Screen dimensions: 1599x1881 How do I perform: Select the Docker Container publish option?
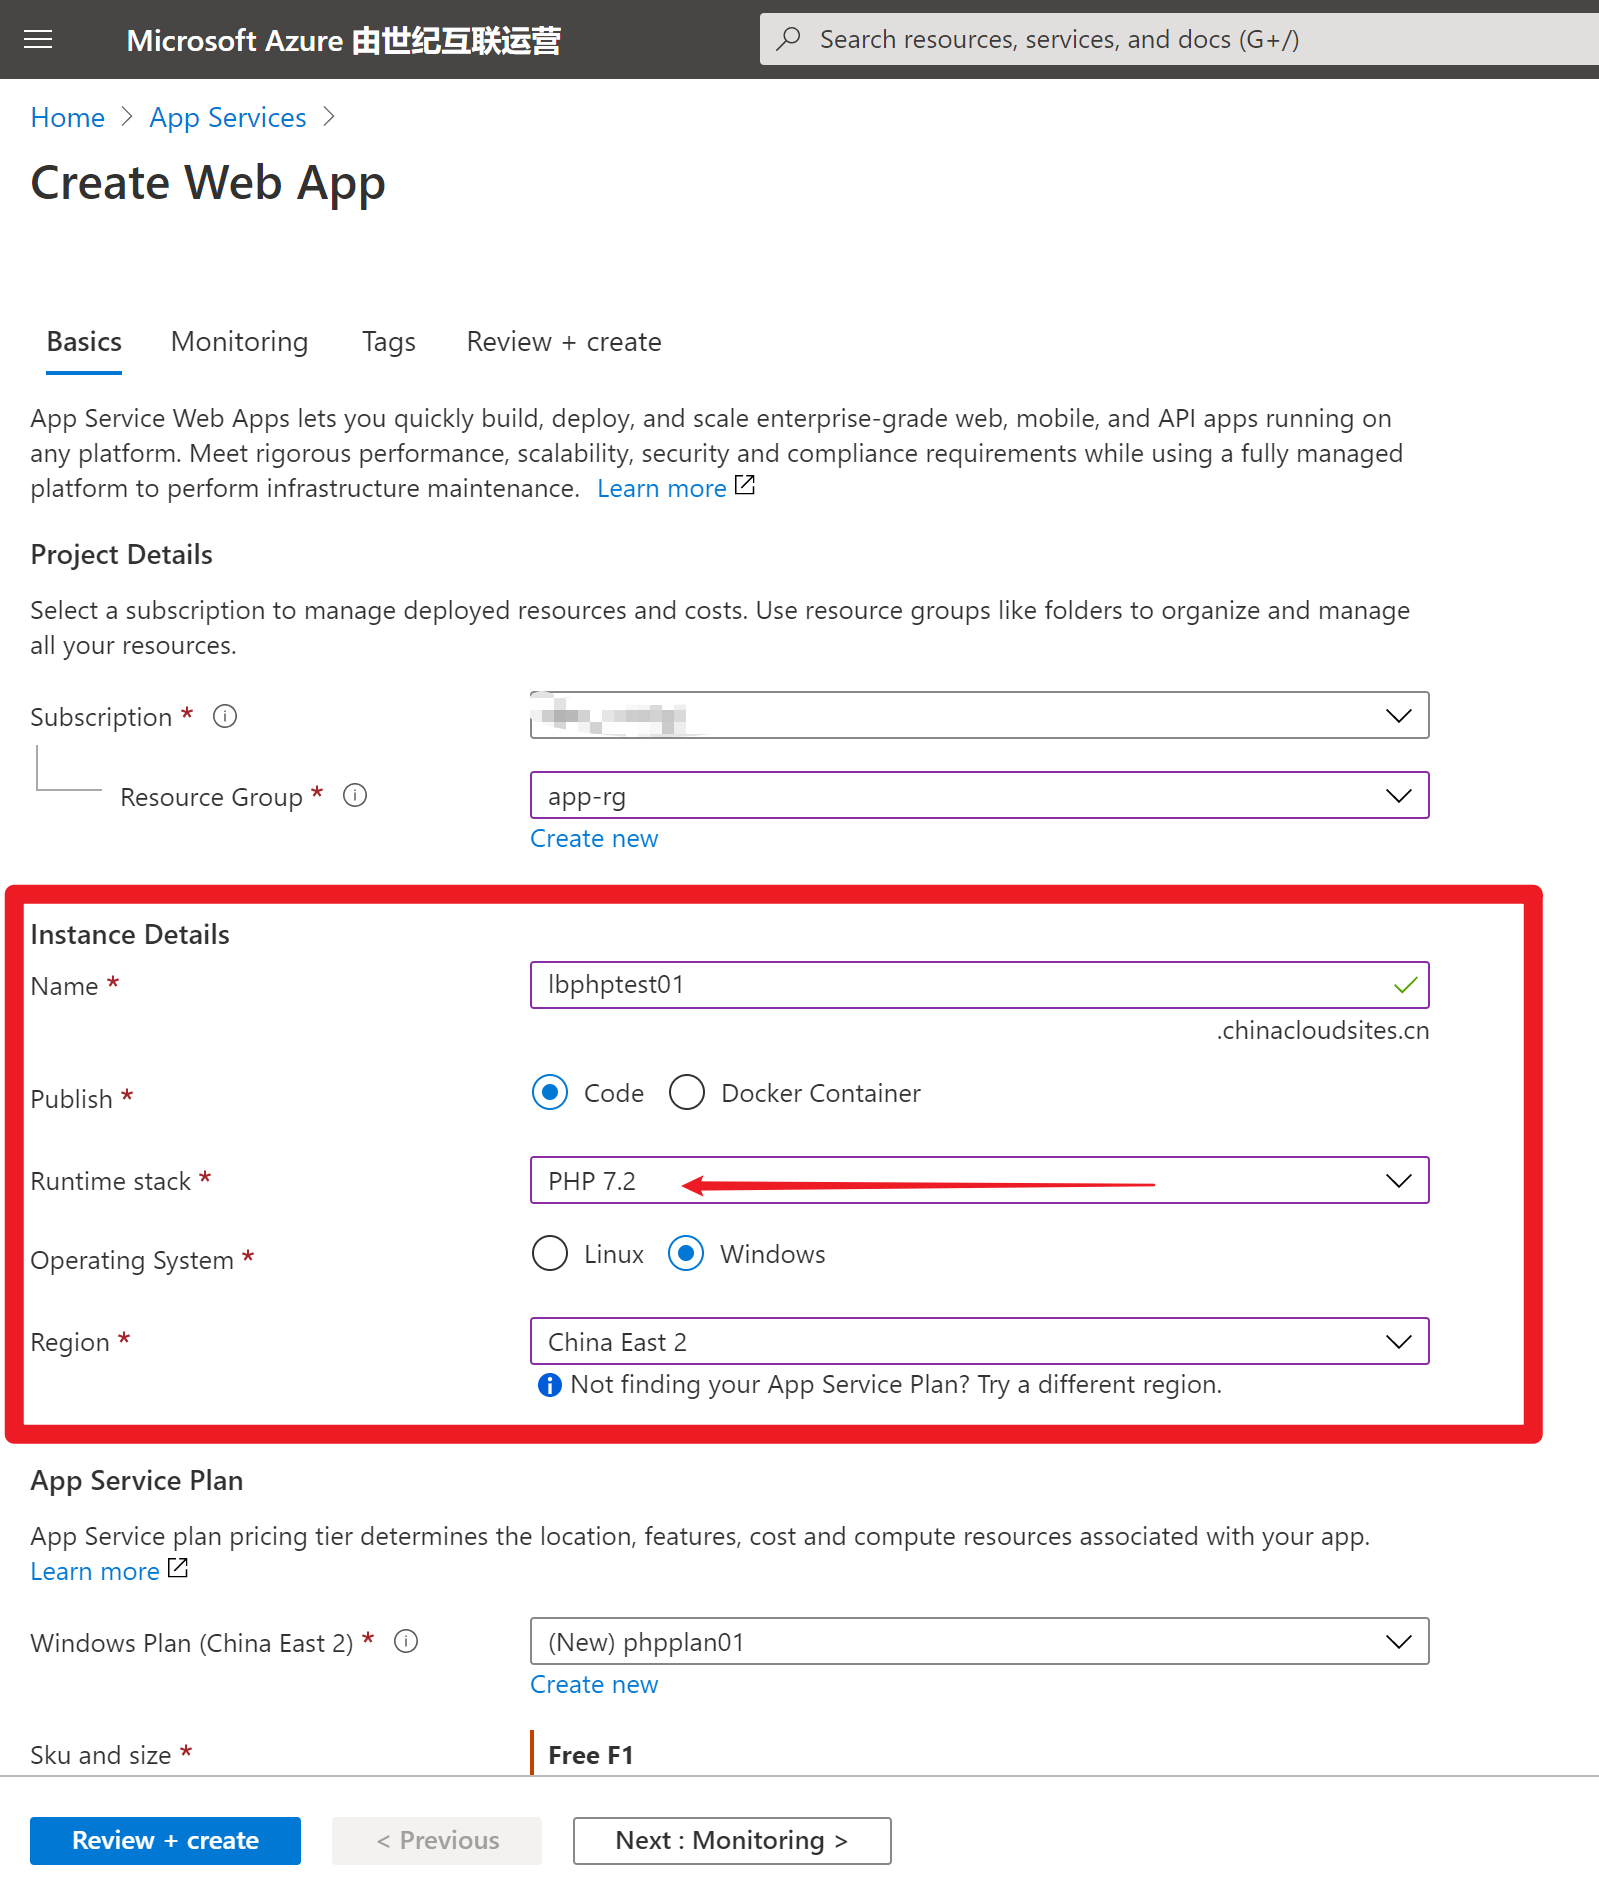(x=687, y=1093)
